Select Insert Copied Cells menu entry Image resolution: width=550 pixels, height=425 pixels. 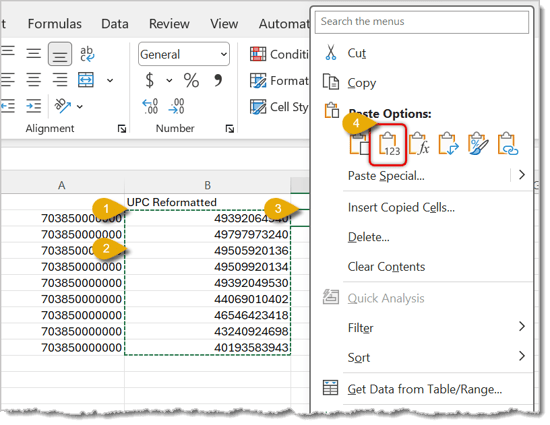[x=401, y=207]
